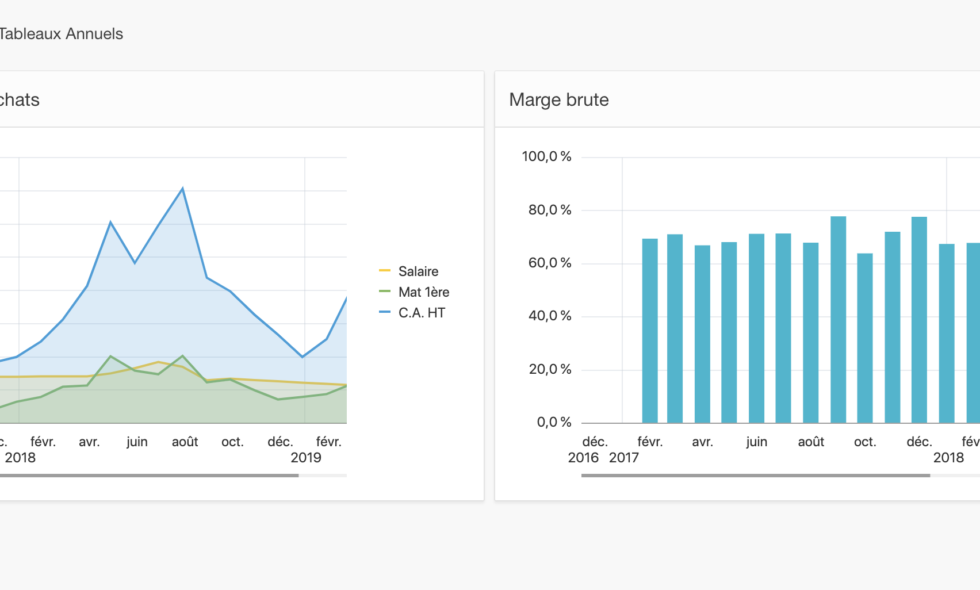980x590 pixels.
Task: Click the Mat 1ère peak at mai 2018
Action: coord(110,356)
